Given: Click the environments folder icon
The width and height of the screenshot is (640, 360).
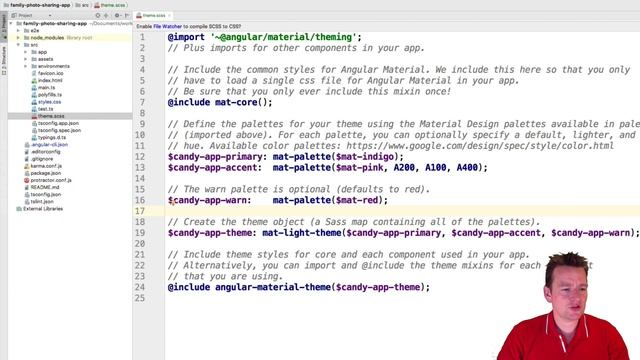Looking at the screenshot, I should (x=34, y=66).
